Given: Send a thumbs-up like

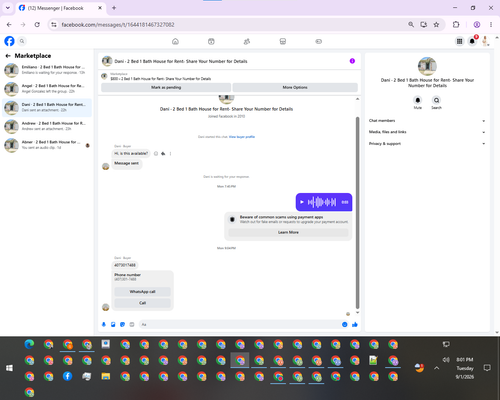Looking at the screenshot, I should click(355, 324).
